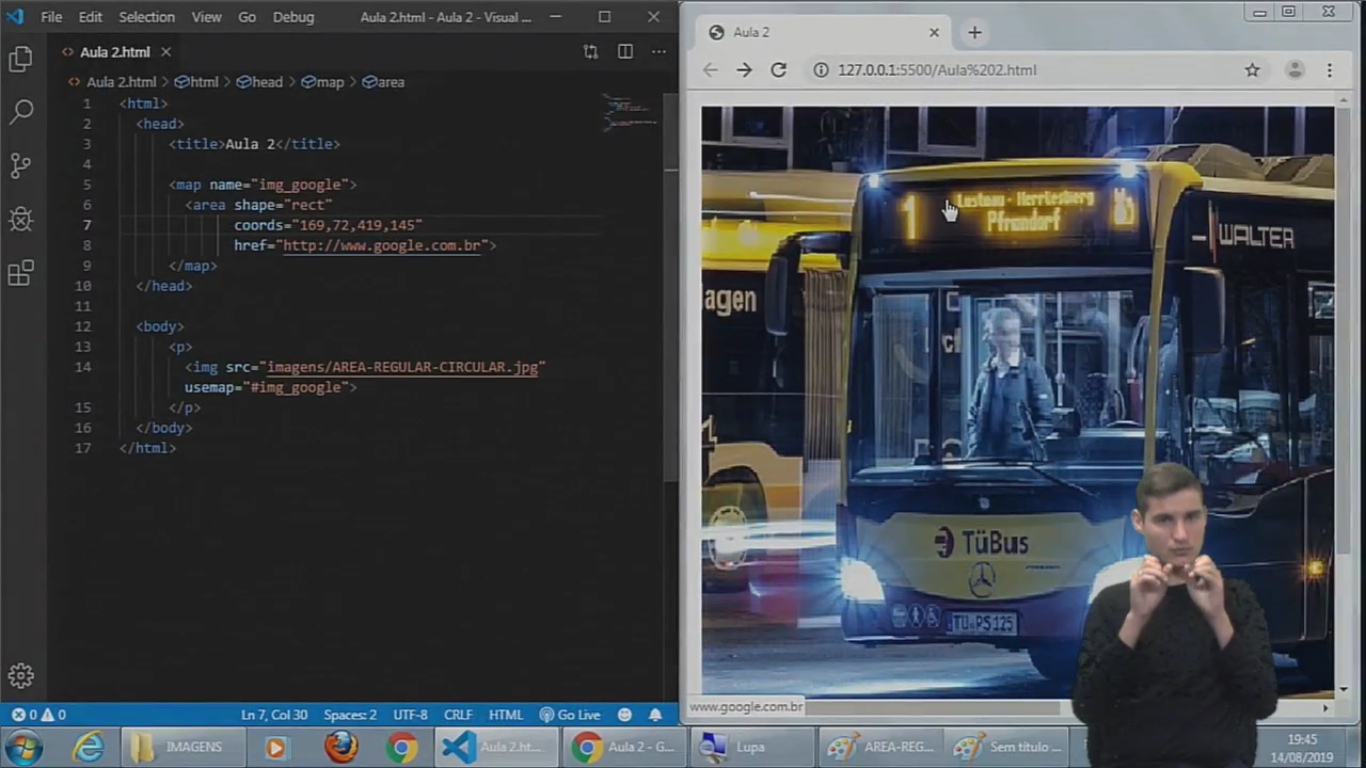Click the bus destination sign map area
The height and width of the screenshot is (768, 1366).
point(1016,211)
